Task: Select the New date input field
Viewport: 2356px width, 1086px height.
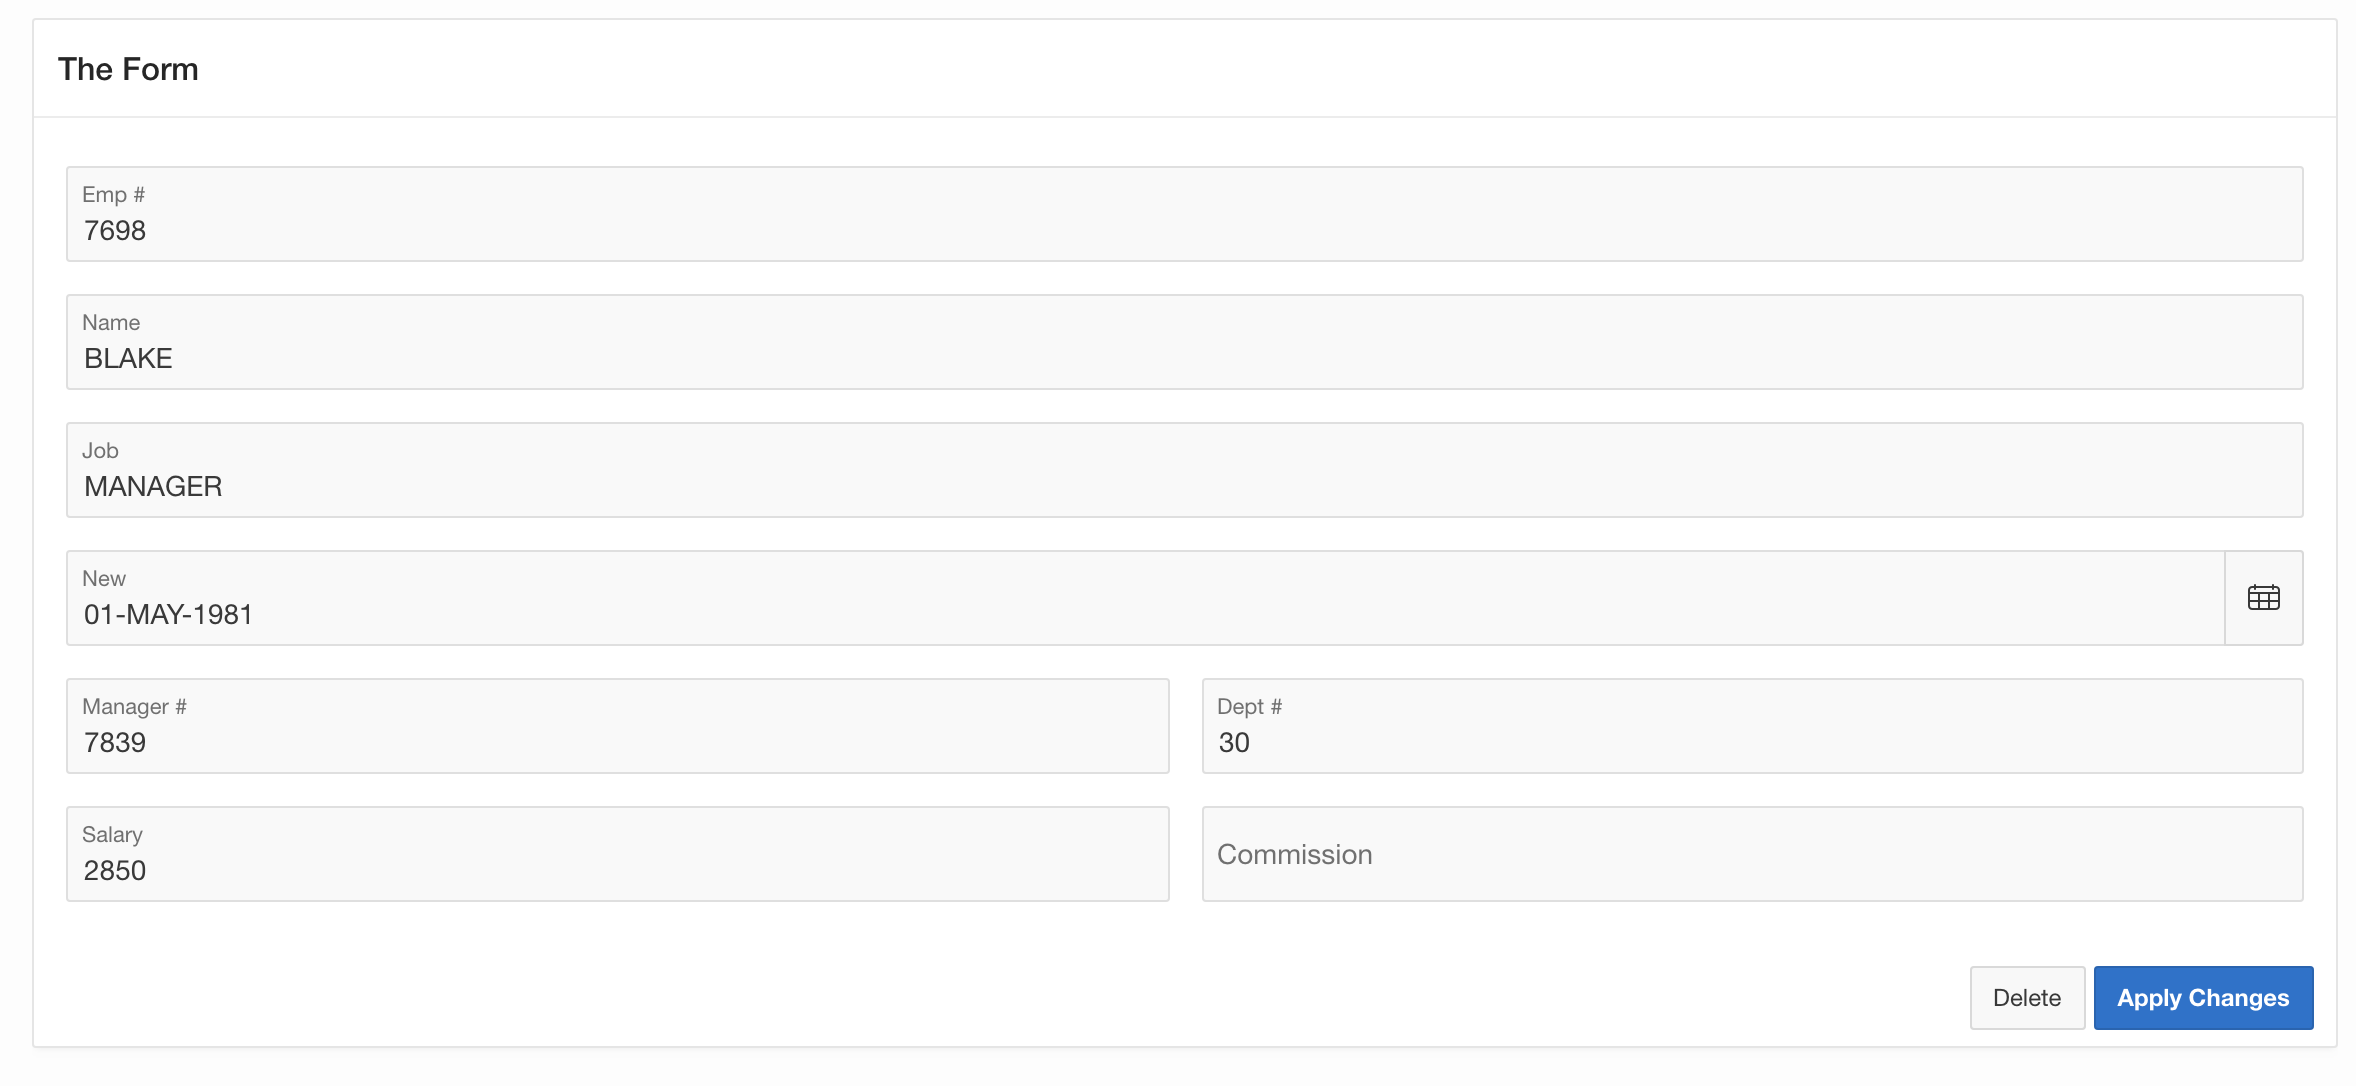Action: [1144, 614]
